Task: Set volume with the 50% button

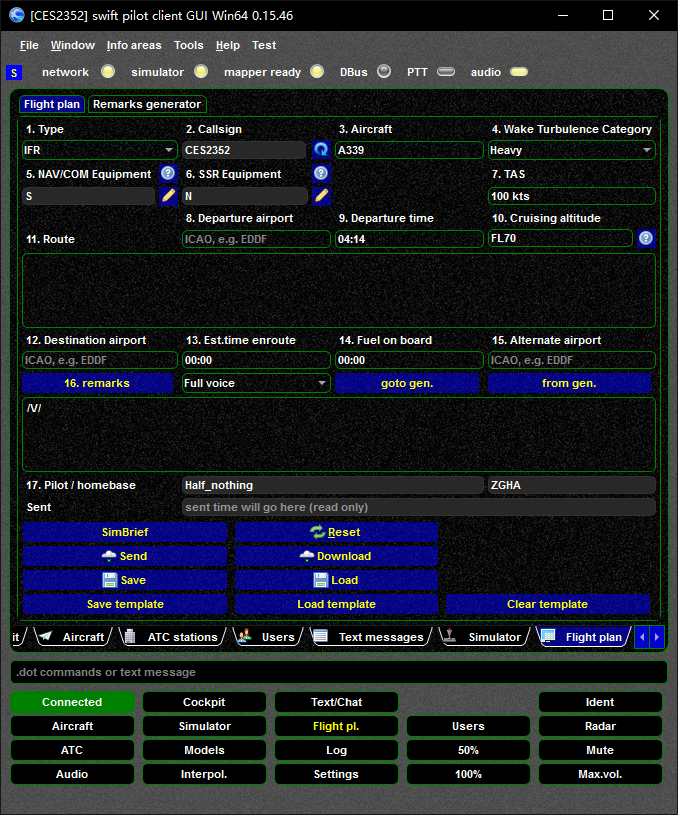Action: (x=468, y=750)
